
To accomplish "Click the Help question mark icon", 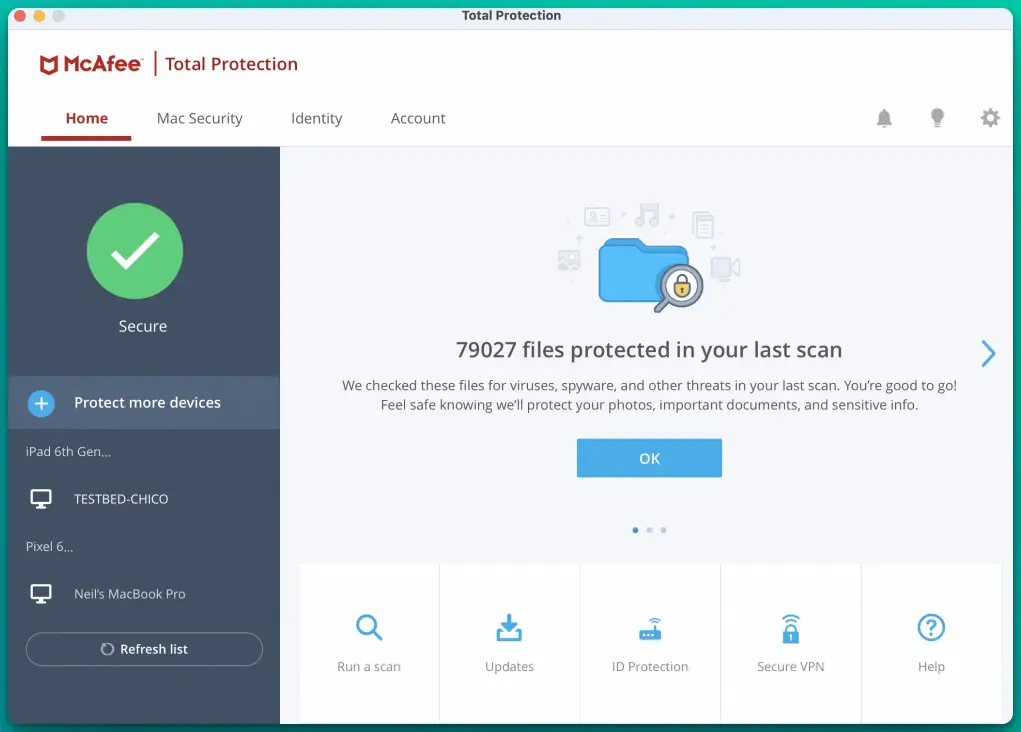I will point(931,628).
